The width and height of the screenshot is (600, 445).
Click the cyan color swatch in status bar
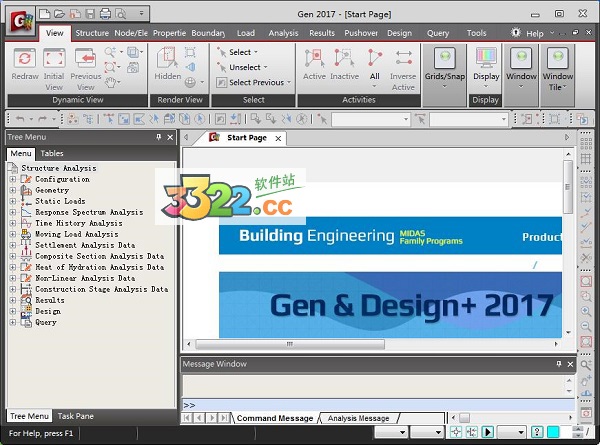[x=553, y=432]
